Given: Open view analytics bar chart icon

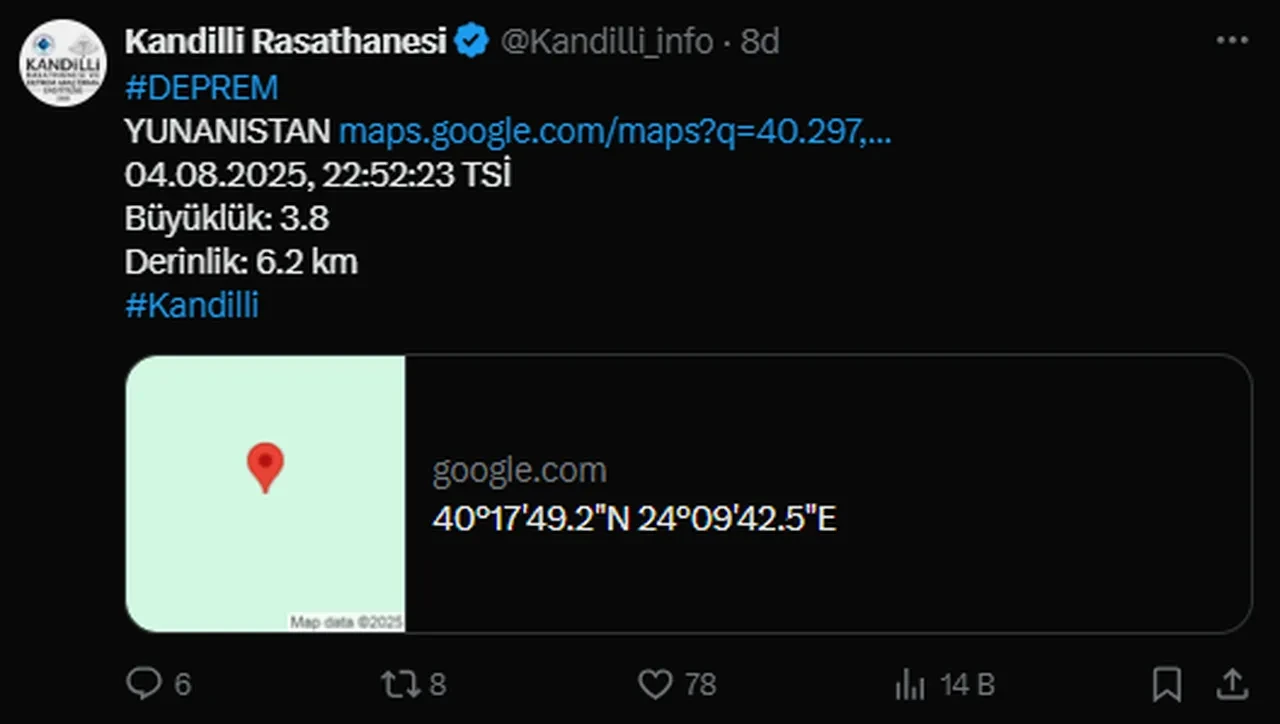Looking at the screenshot, I should (910, 685).
